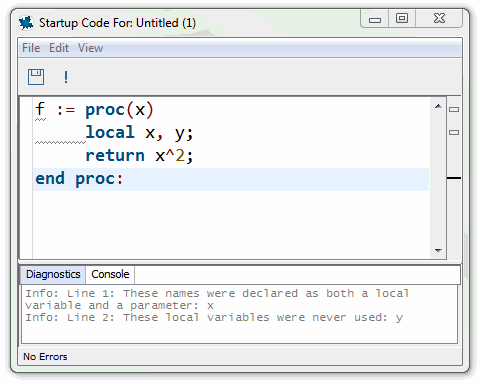480x385 pixels.
Task: Open the File menu
Action: 31,48
